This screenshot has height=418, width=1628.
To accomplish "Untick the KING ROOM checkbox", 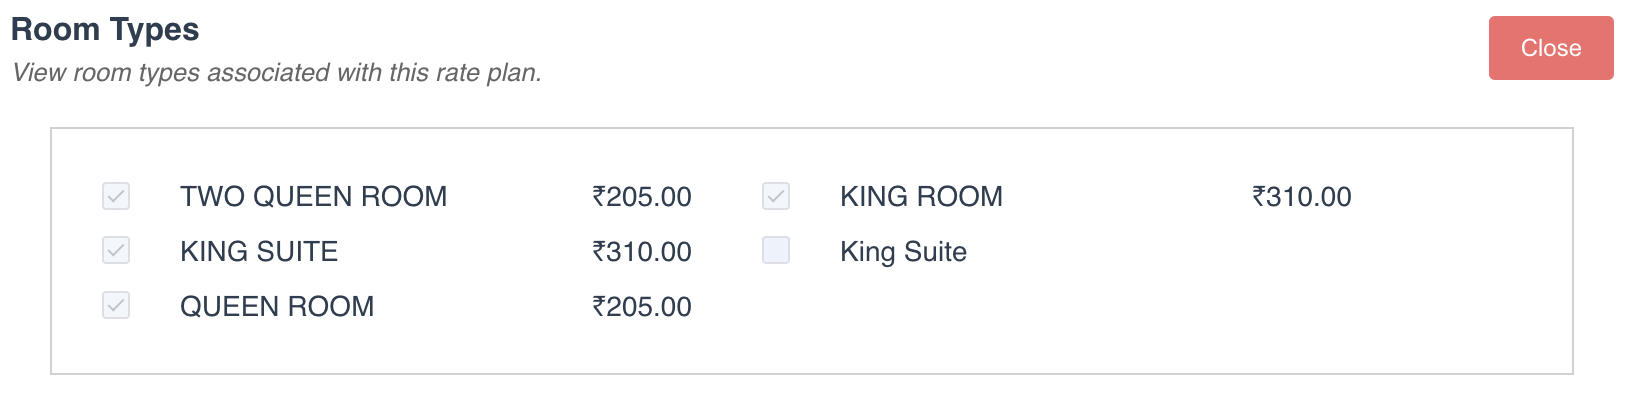I will click(x=776, y=196).
